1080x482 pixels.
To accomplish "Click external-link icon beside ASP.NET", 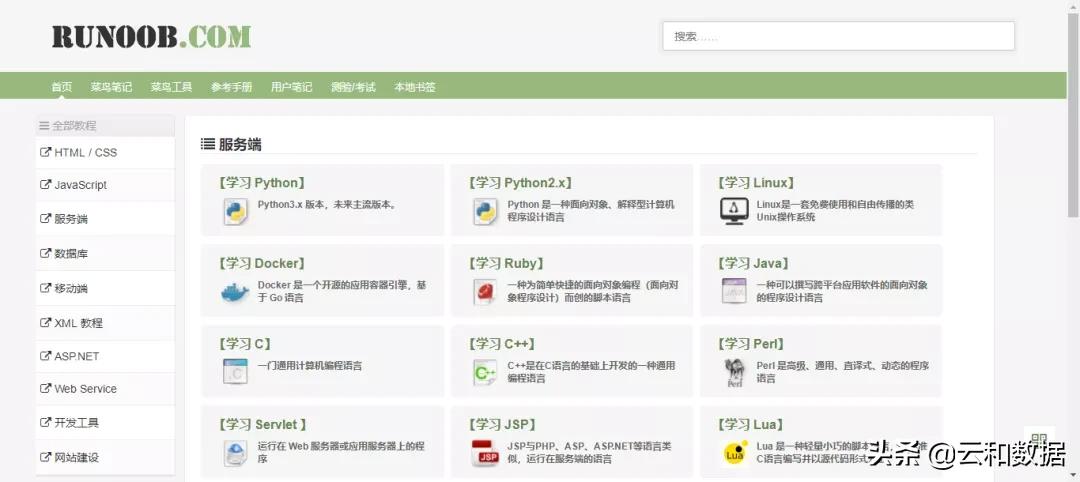I will pyautogui.click(x=45, y=355).
